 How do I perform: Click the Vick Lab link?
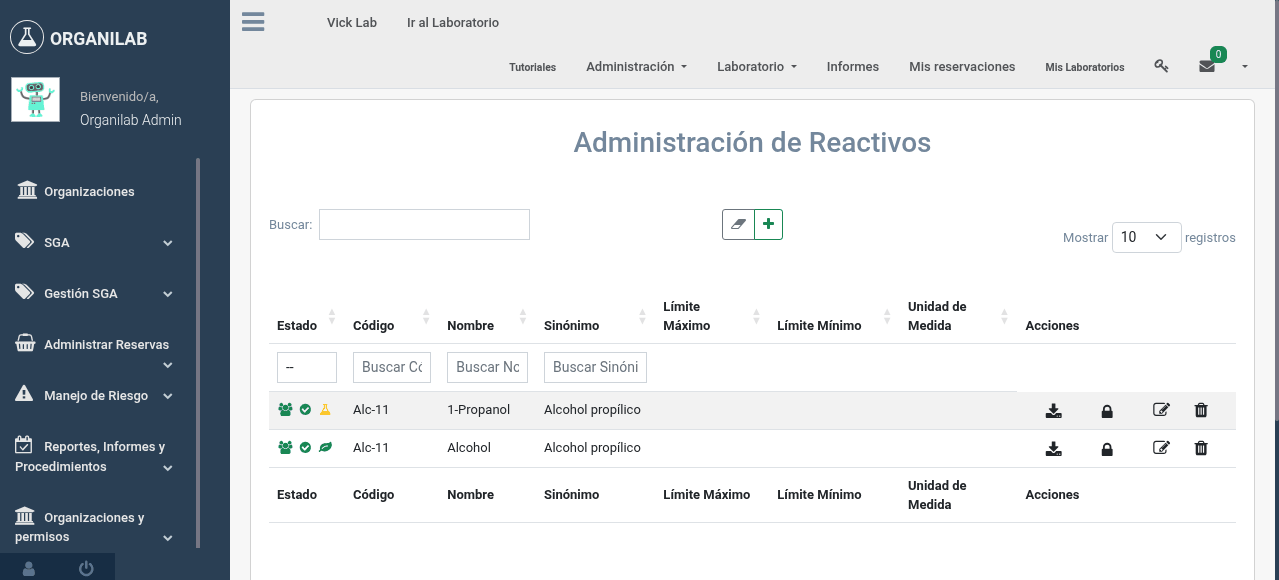point(352,22)
